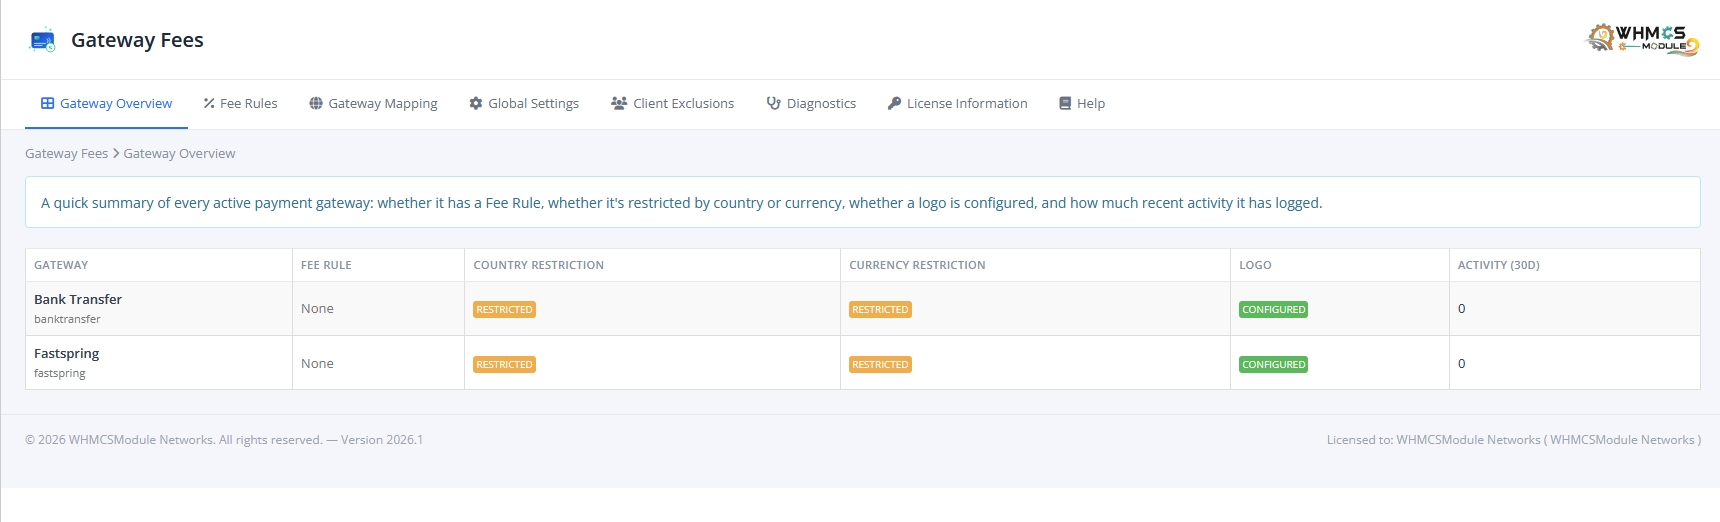The height and width of the screenshot is (522, 1720).
Task: Open the Diagnostics tab
Action: click(811, 103)
